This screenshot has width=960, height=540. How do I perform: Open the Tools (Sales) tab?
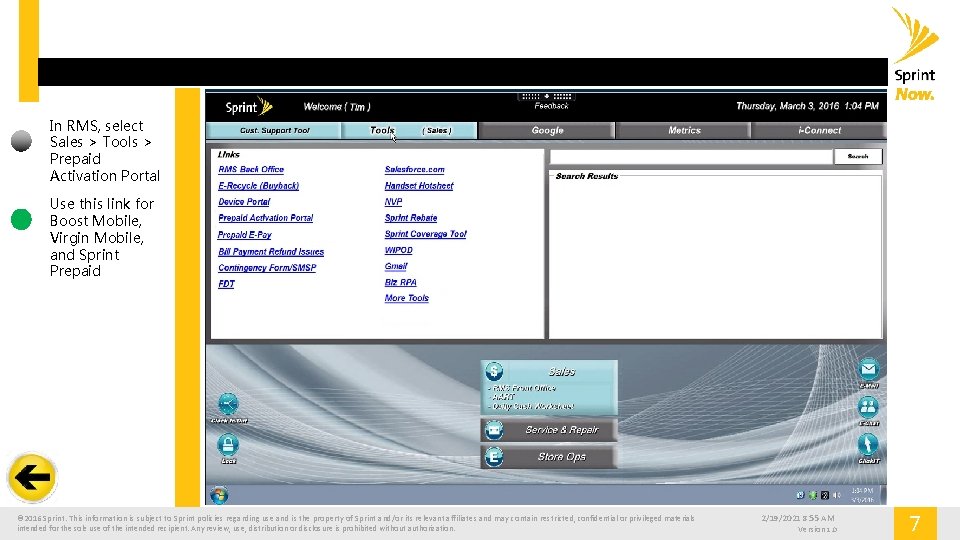pos(410,130)
